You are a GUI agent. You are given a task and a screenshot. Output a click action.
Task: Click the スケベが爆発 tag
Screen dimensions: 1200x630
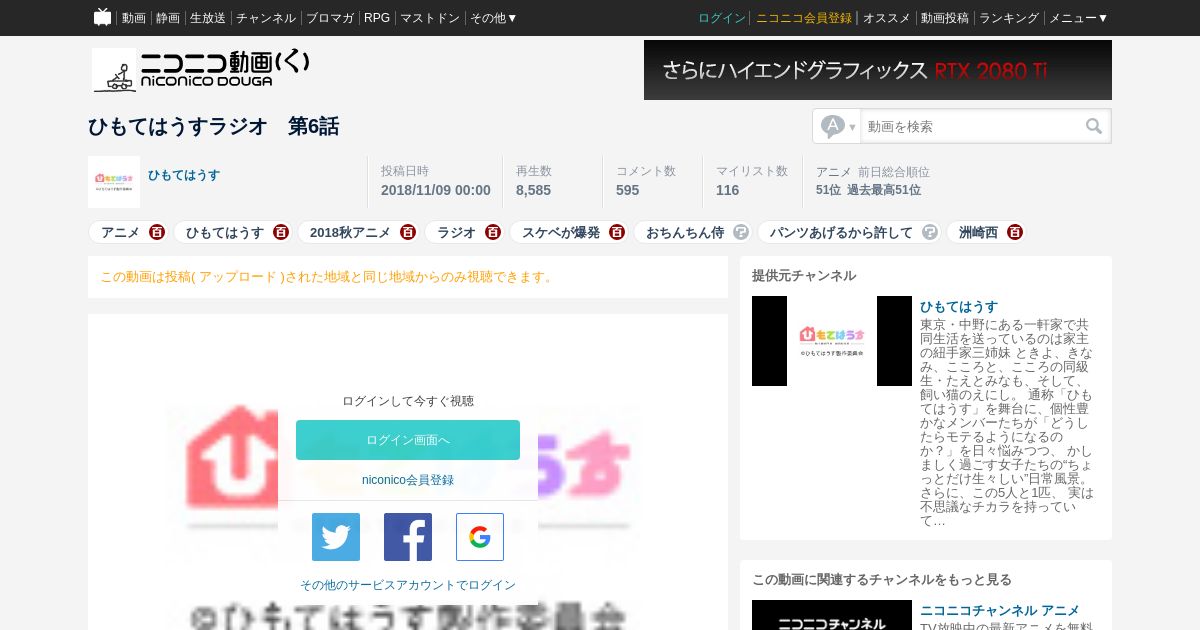[x=561, y=232]
